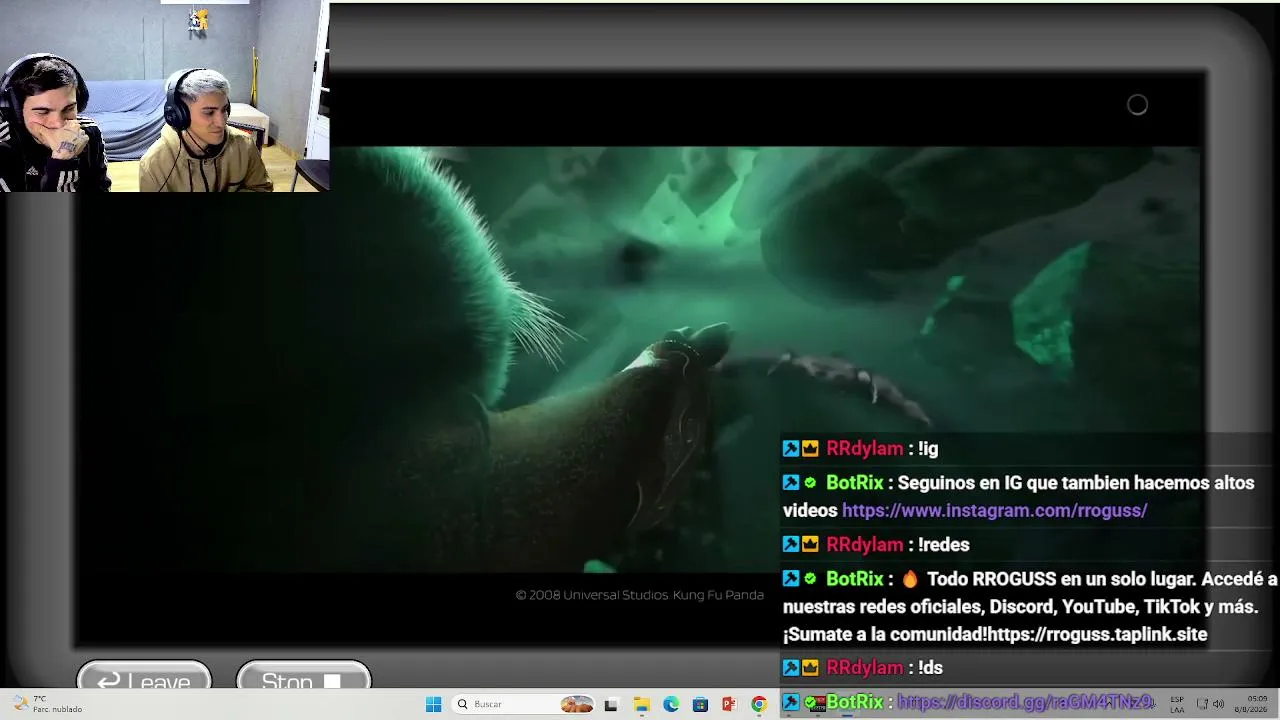Click the moderator sword badge on BotRix 'Seguinos' message
This screenshot has width=1280, height=720.
tap(791, 483)
